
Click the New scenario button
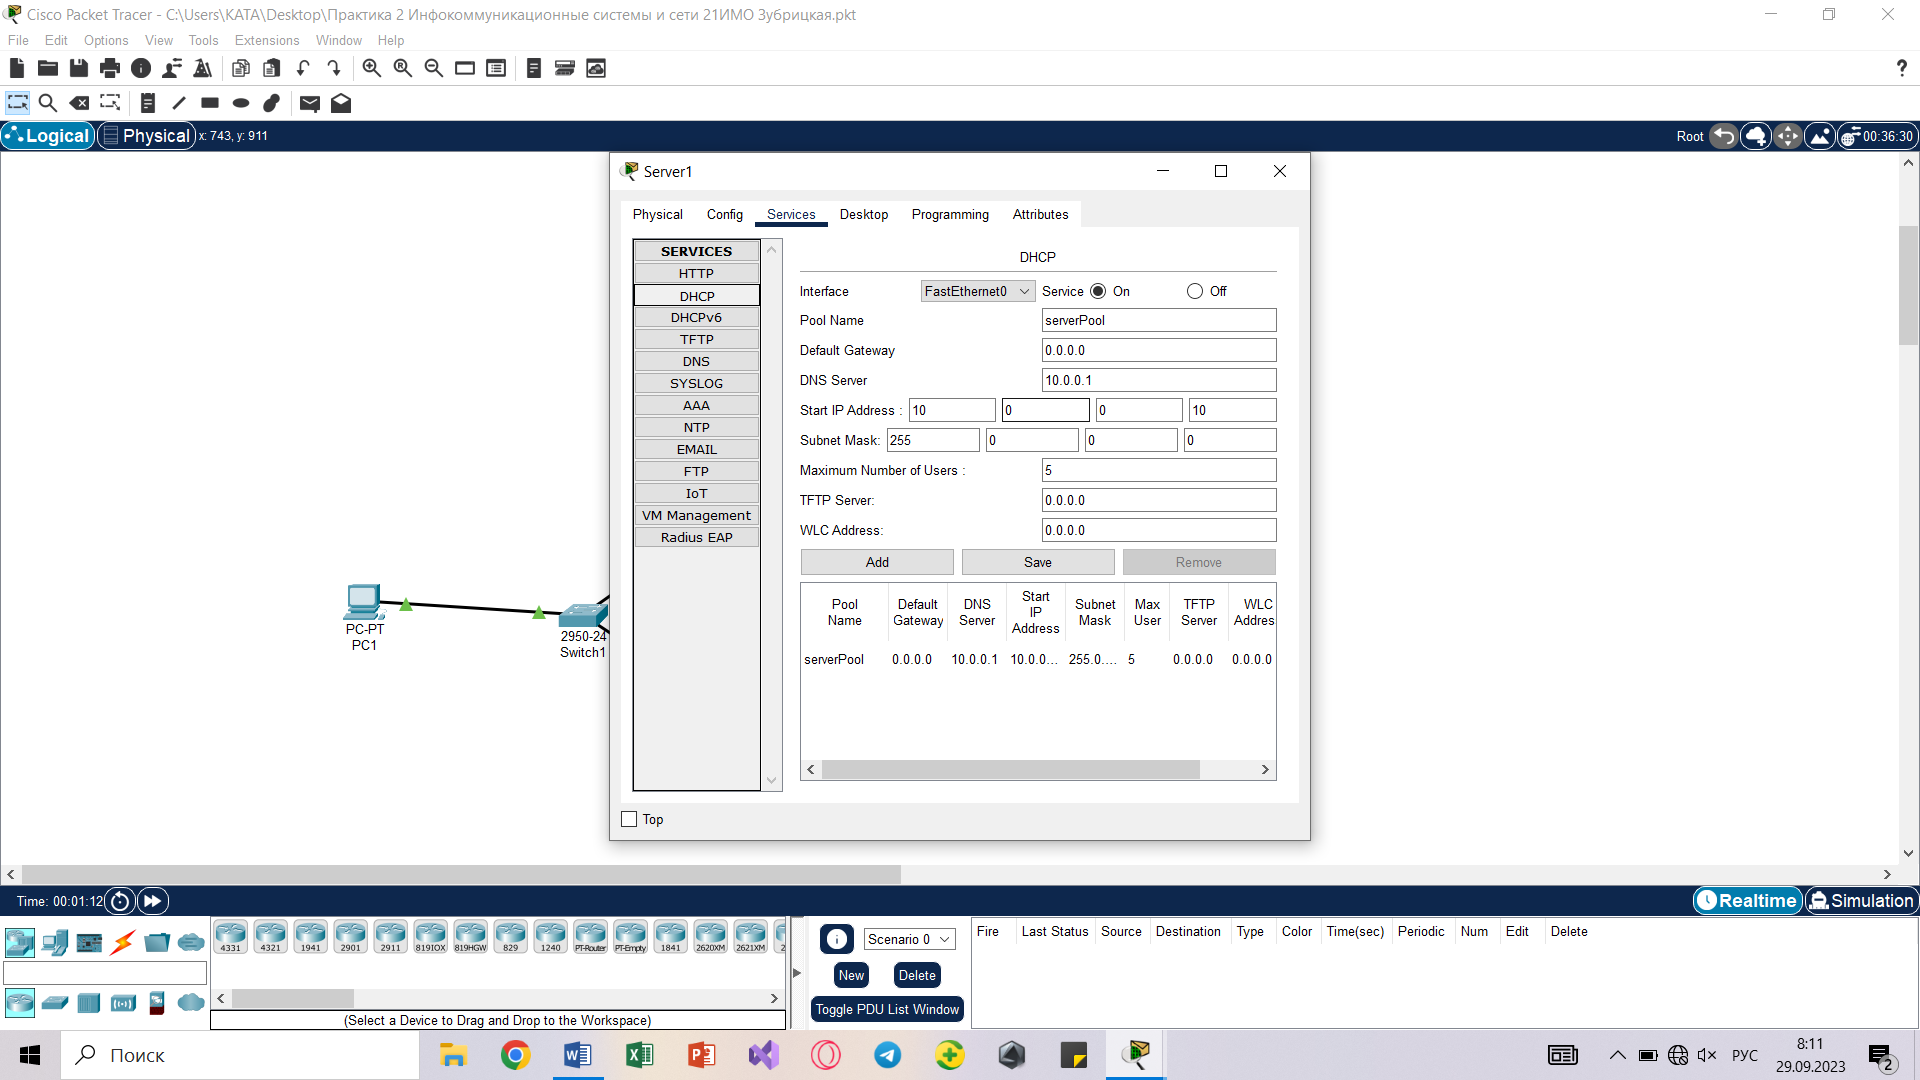click(x=851, y=975)
